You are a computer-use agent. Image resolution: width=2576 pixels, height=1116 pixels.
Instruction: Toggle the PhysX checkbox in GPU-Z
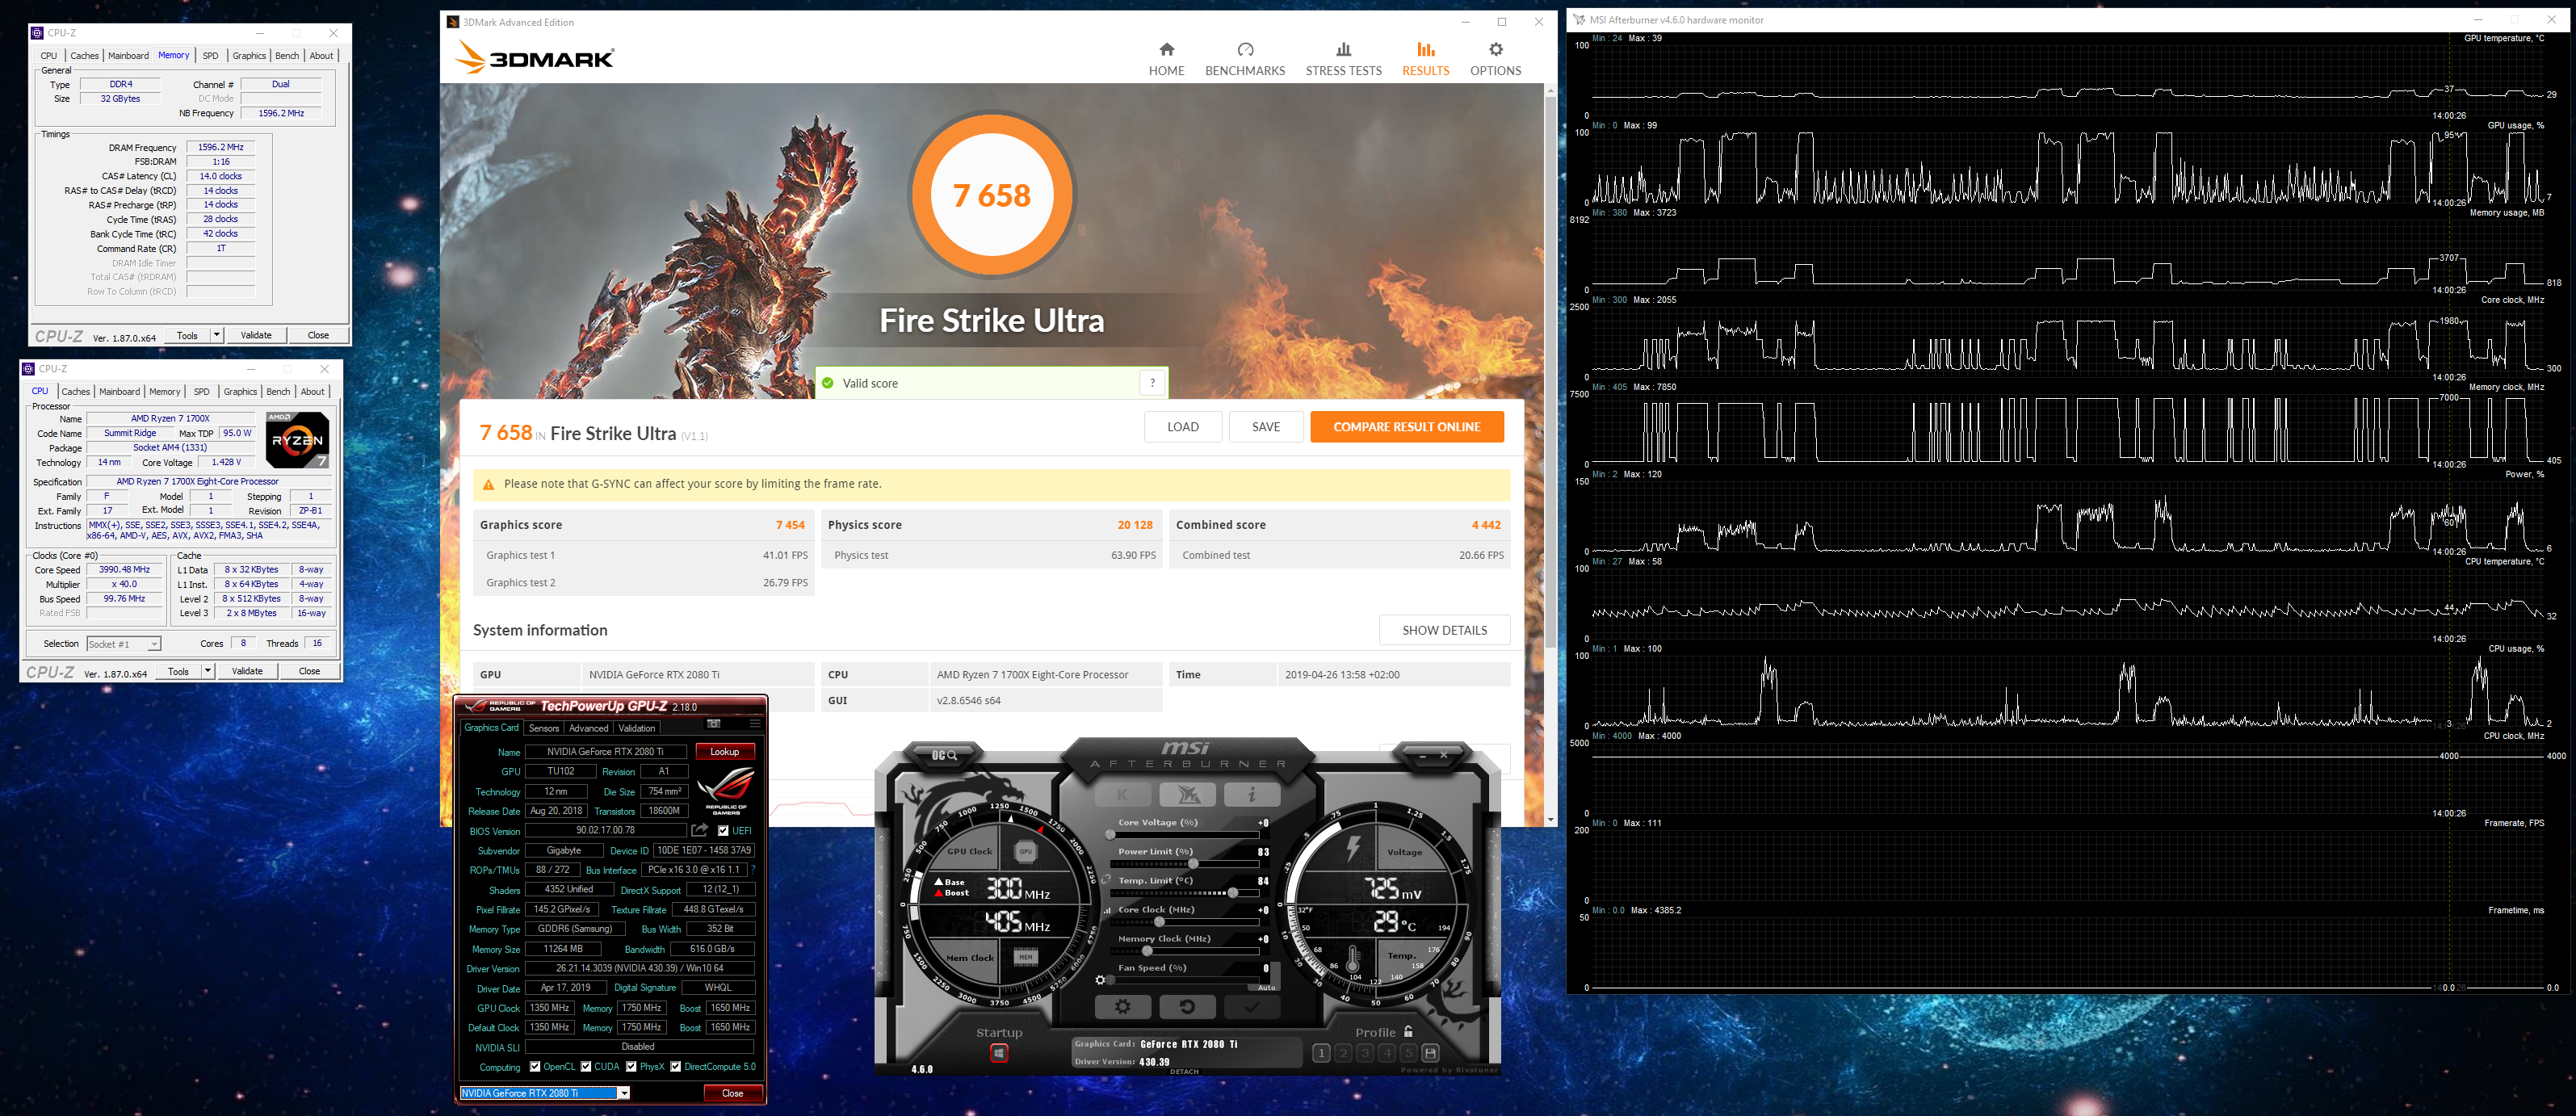pos(631,1067)
